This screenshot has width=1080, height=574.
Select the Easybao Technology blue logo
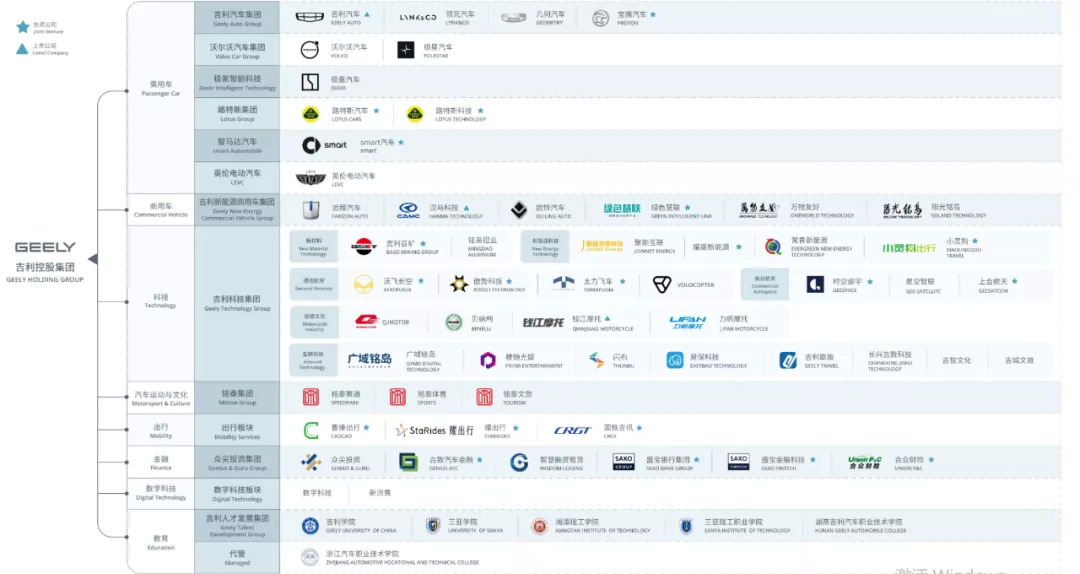coord(675,360)
